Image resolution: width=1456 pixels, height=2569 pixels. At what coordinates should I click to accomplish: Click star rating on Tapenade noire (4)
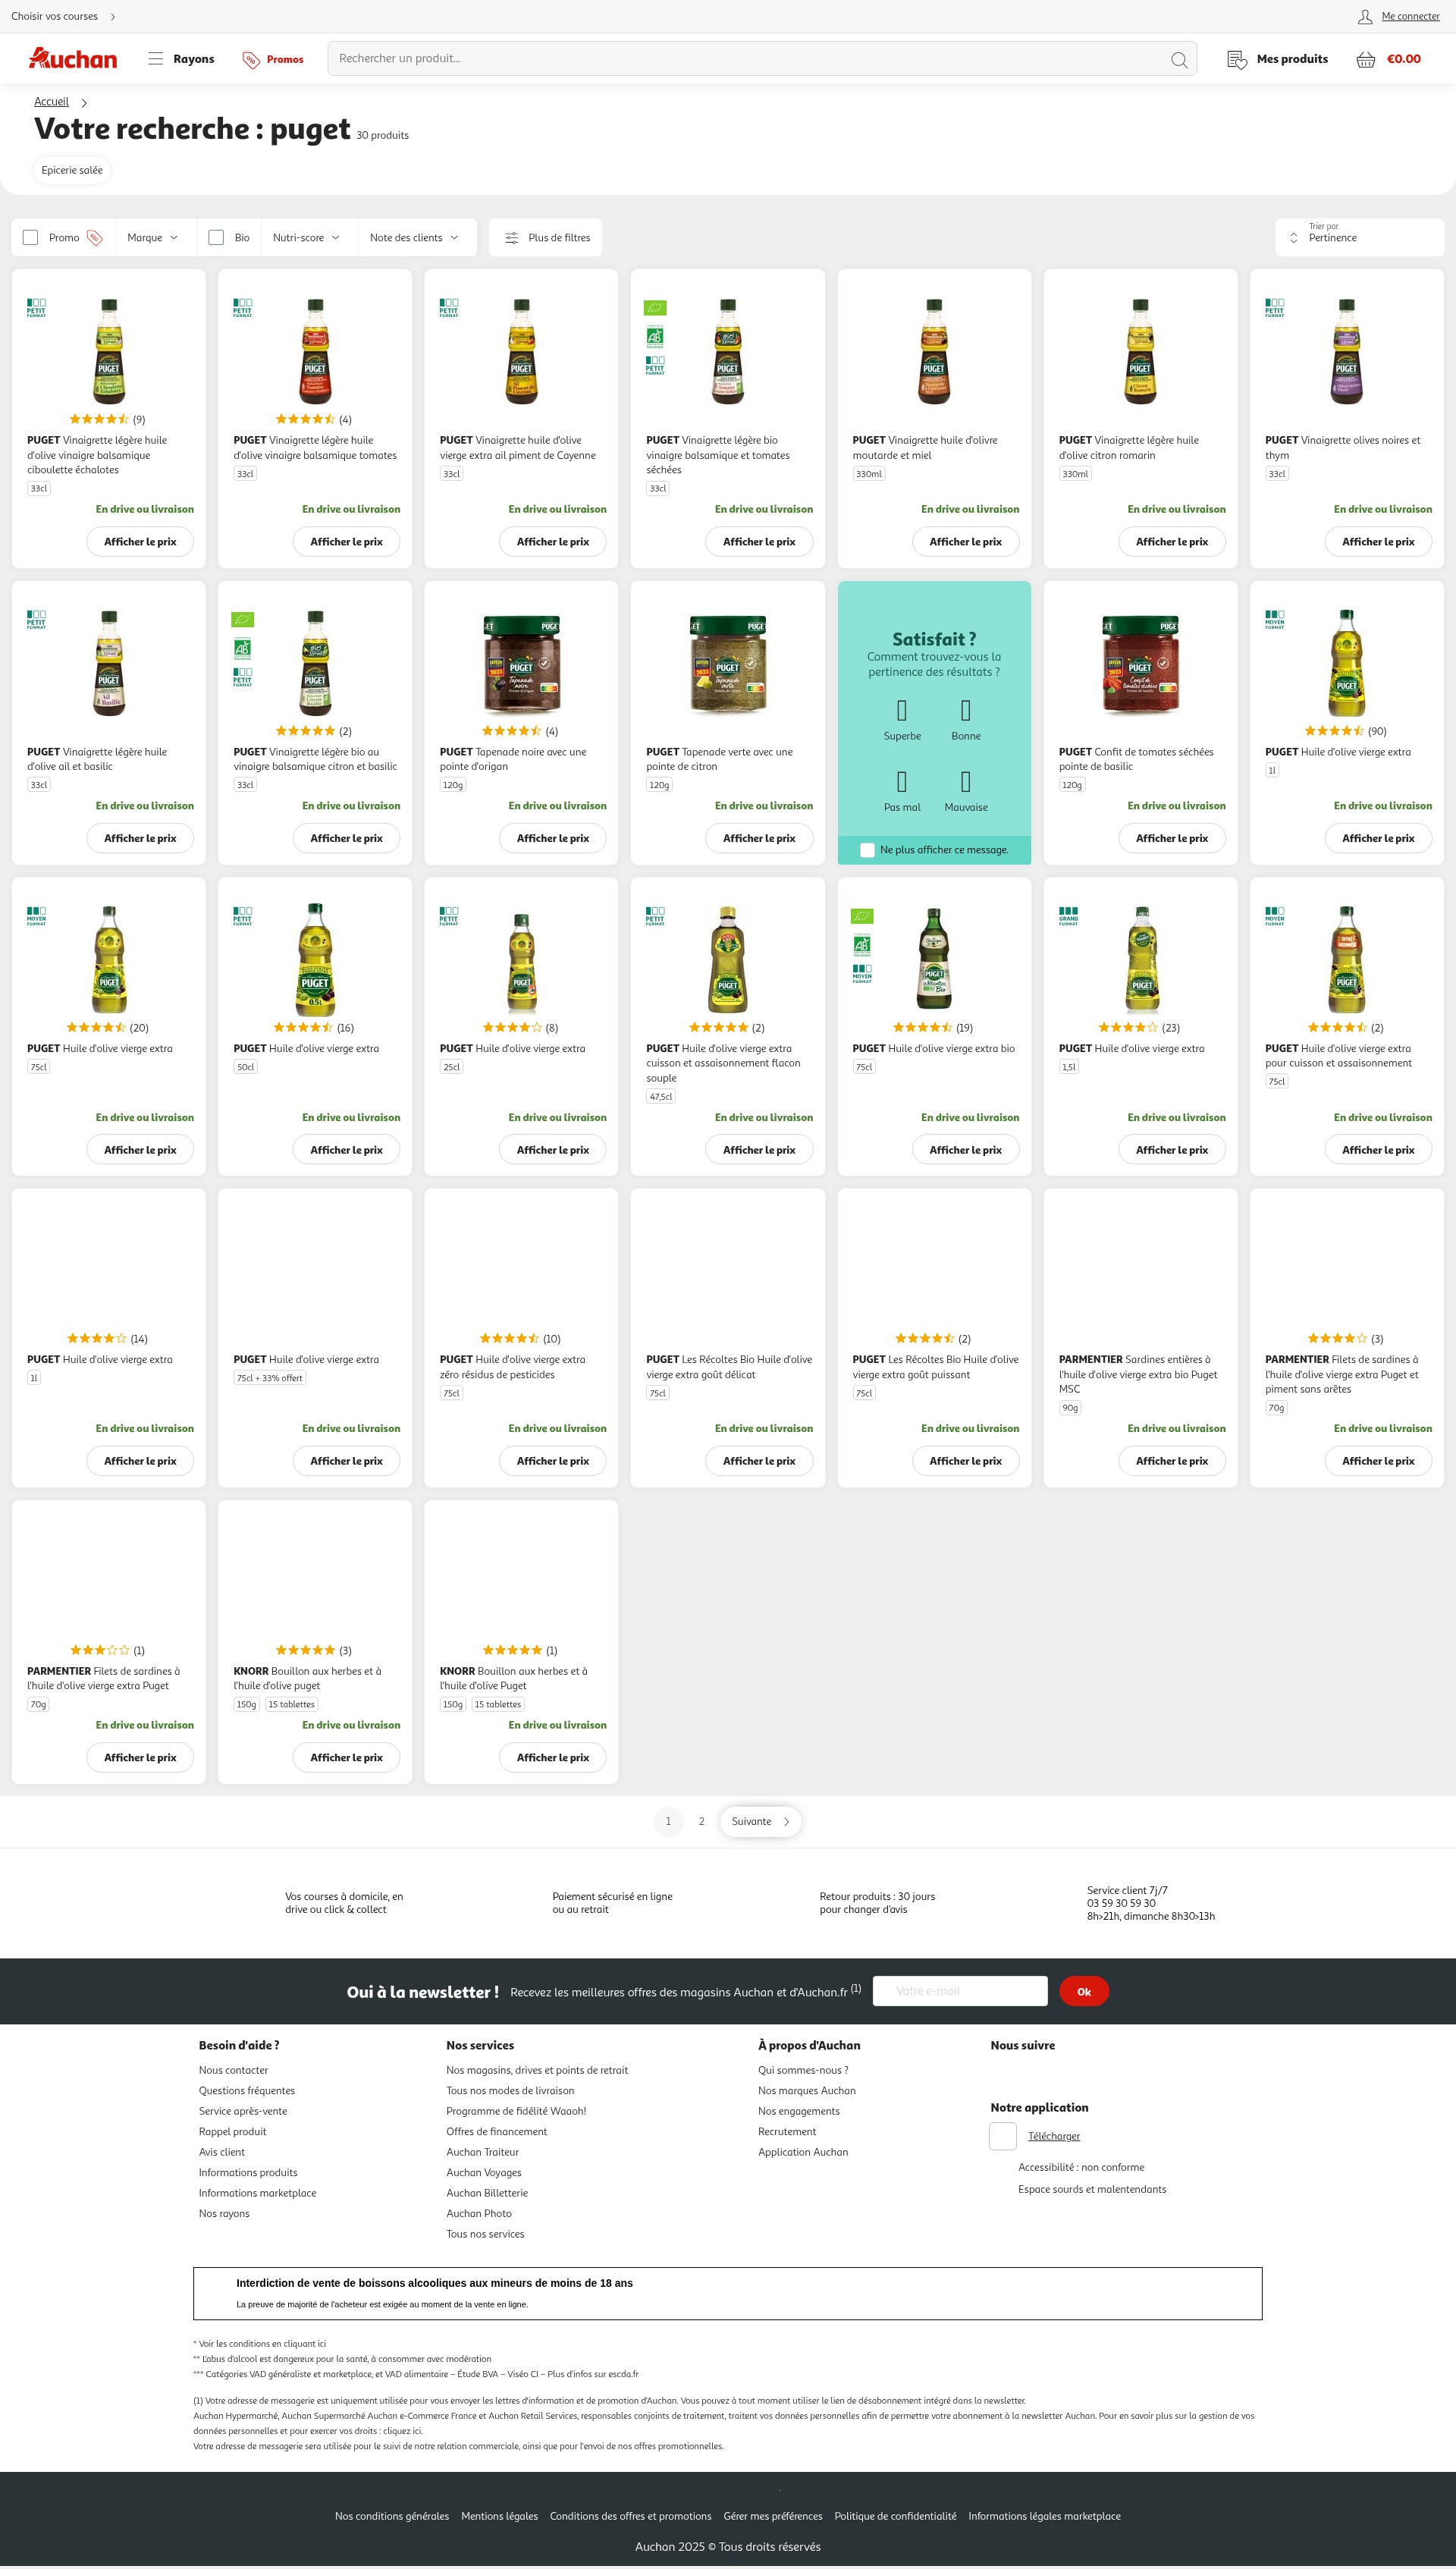[511, 731]
